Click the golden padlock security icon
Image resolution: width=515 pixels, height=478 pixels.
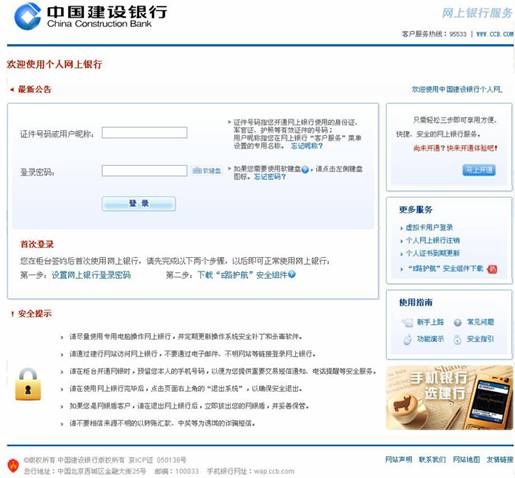(x=28, y=384)
